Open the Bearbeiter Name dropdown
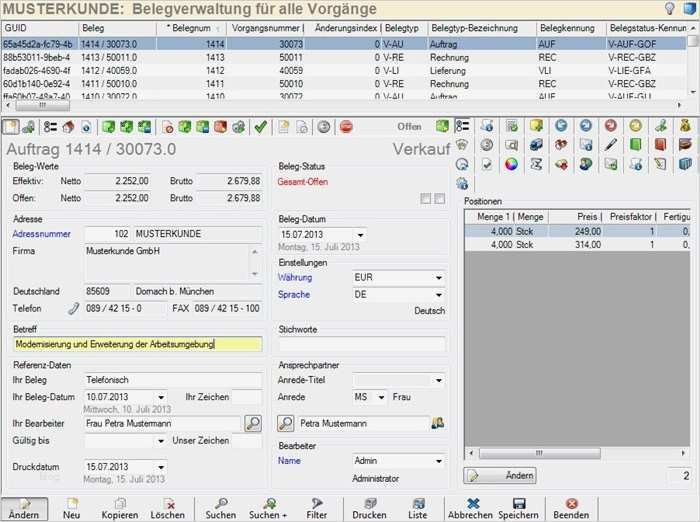The image size is (700, 522). click(x=438, y=461)
